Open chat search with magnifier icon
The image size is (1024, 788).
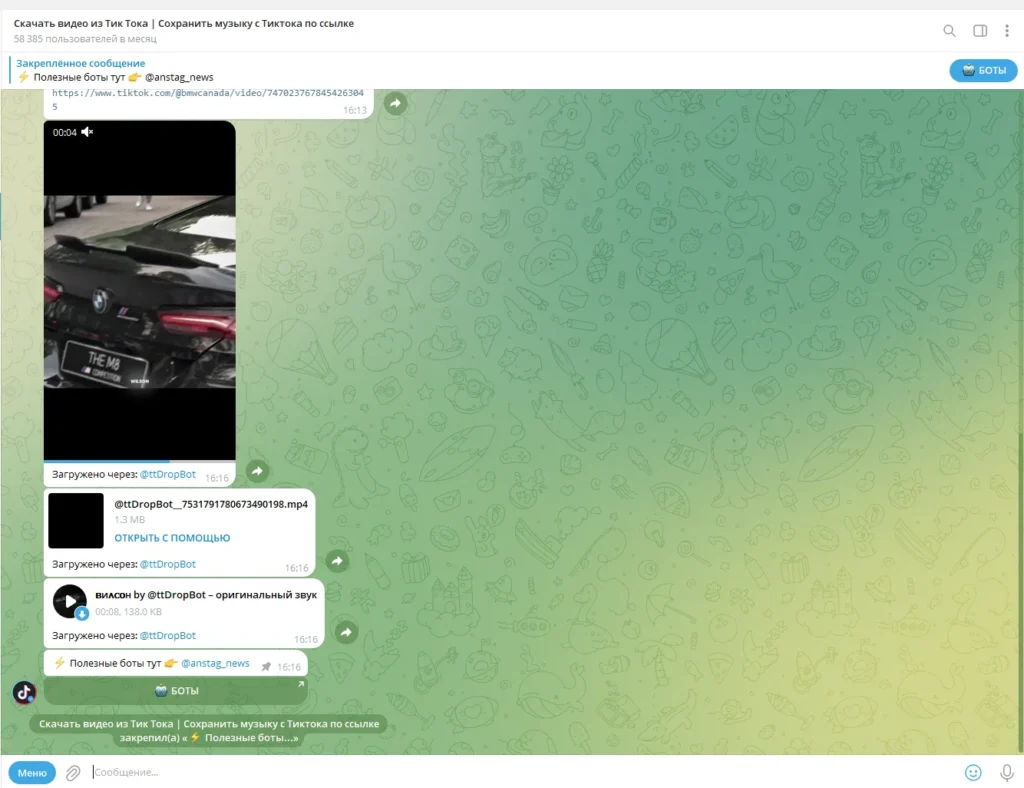[x=949, y=31]
